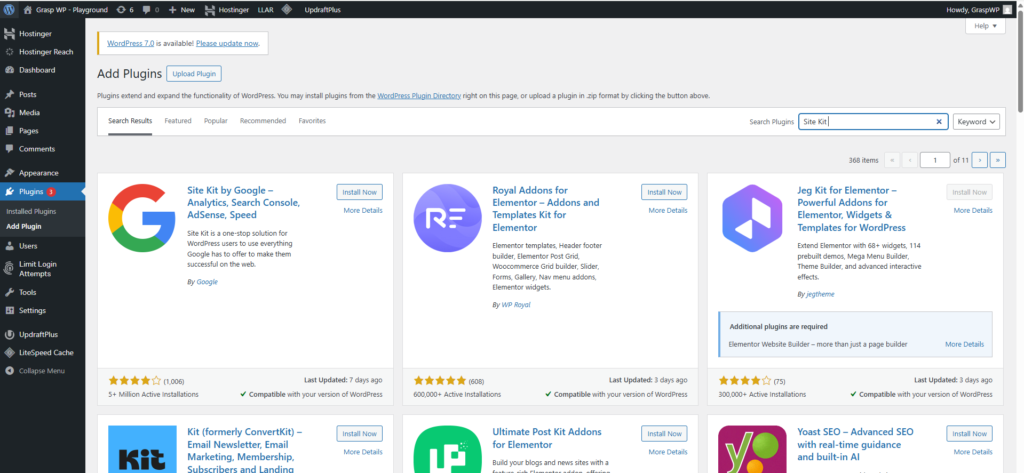Open the Google author link

(207, 282)
